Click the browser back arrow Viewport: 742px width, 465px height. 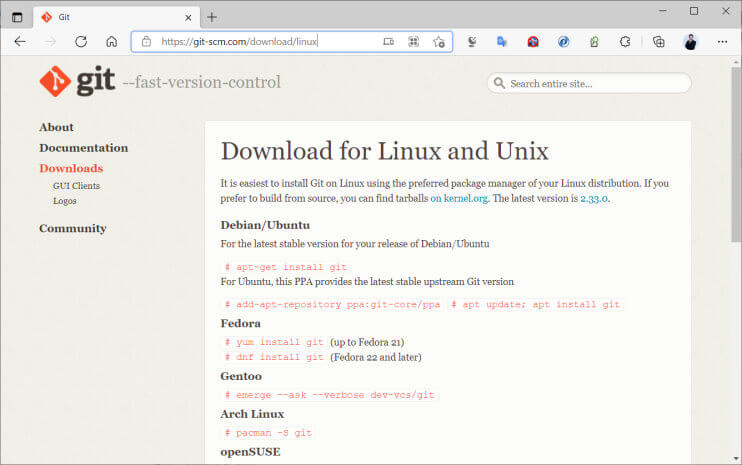pos(20,42)
